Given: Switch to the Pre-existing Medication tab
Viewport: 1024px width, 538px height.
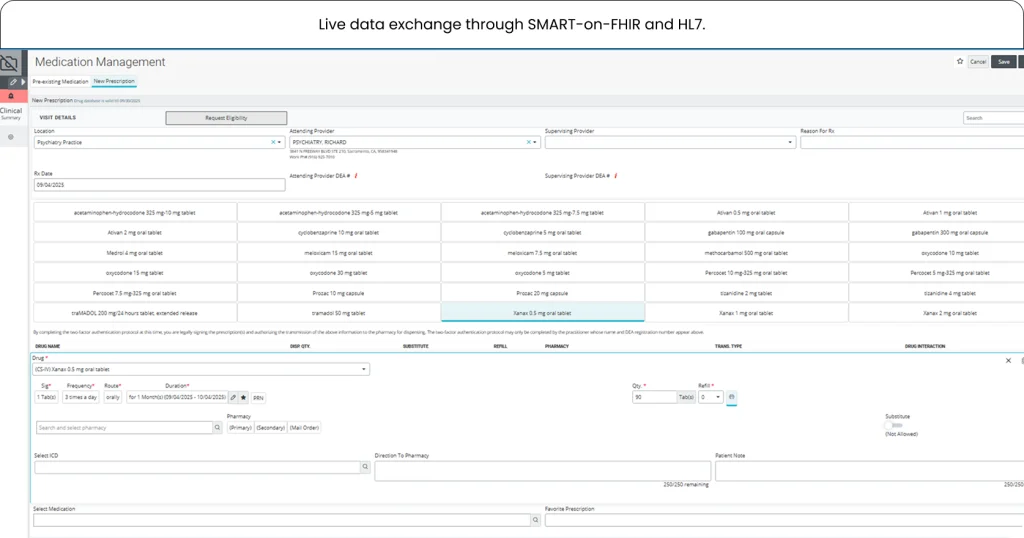Looking at the screenshot, I should 61,81.
